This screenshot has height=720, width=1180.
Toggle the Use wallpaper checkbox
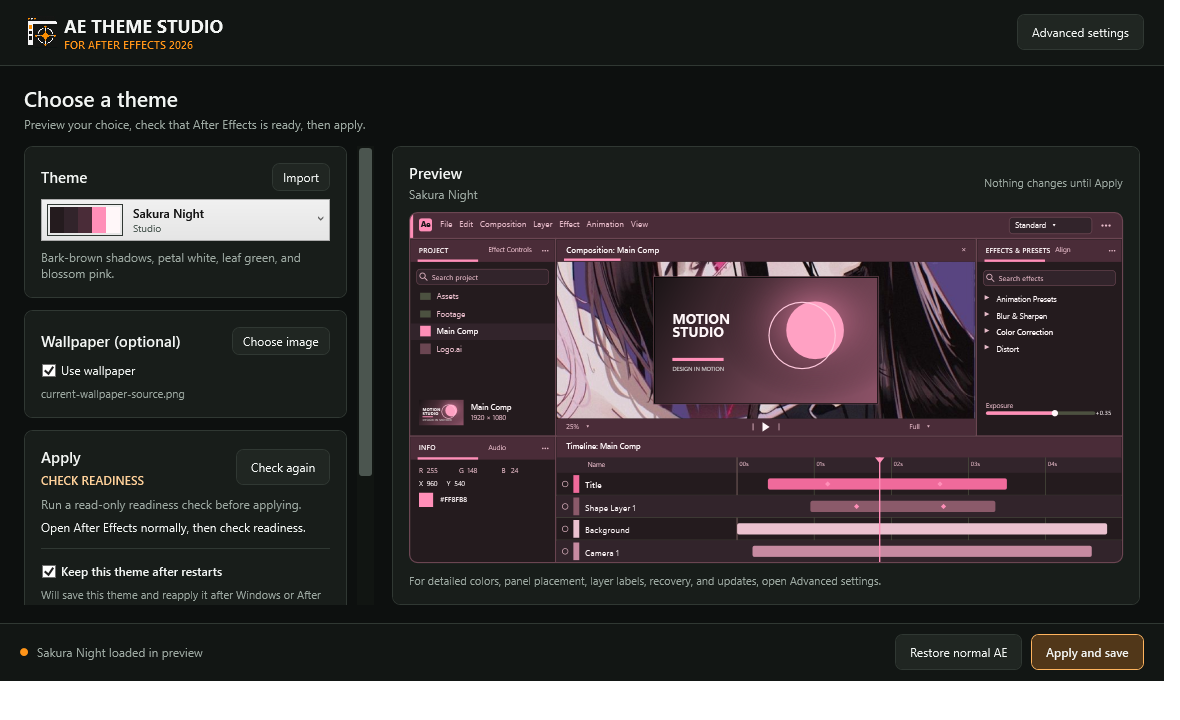(49, 371)
